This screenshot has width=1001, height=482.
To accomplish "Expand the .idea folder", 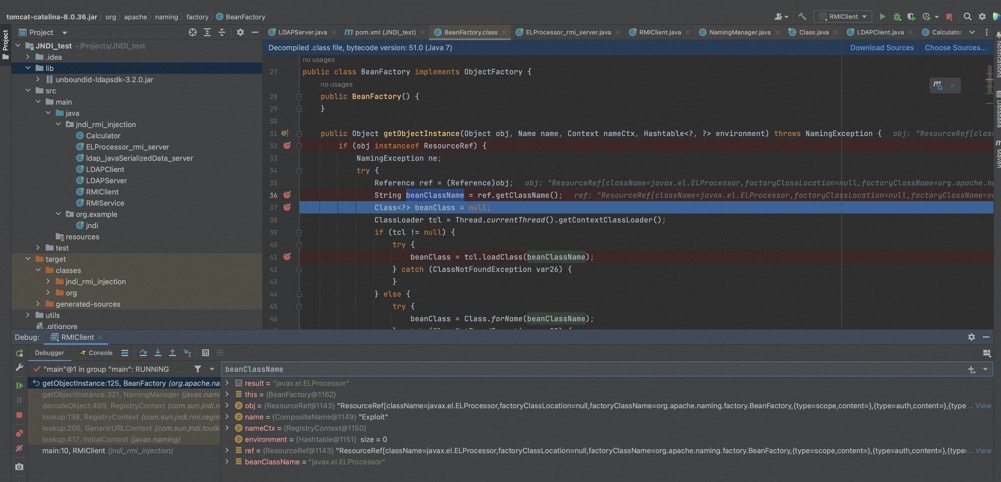I will pyautogui.click(x=27, y=57).
